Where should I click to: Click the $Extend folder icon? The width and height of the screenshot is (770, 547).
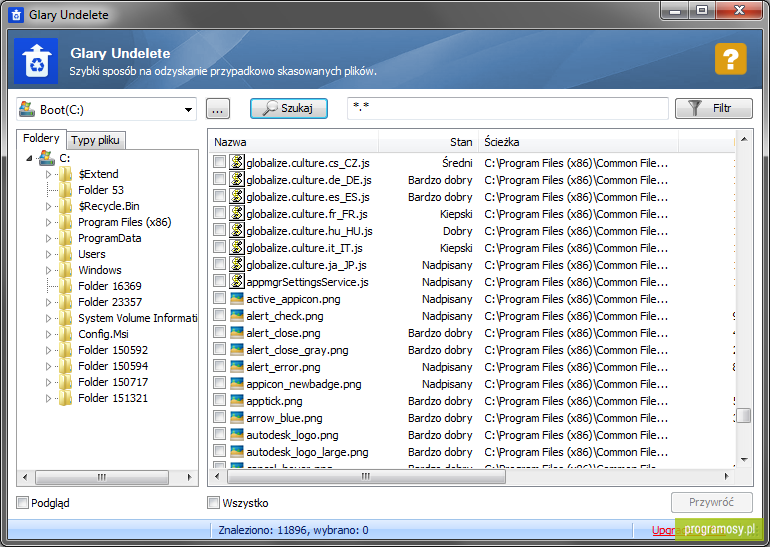65,174
